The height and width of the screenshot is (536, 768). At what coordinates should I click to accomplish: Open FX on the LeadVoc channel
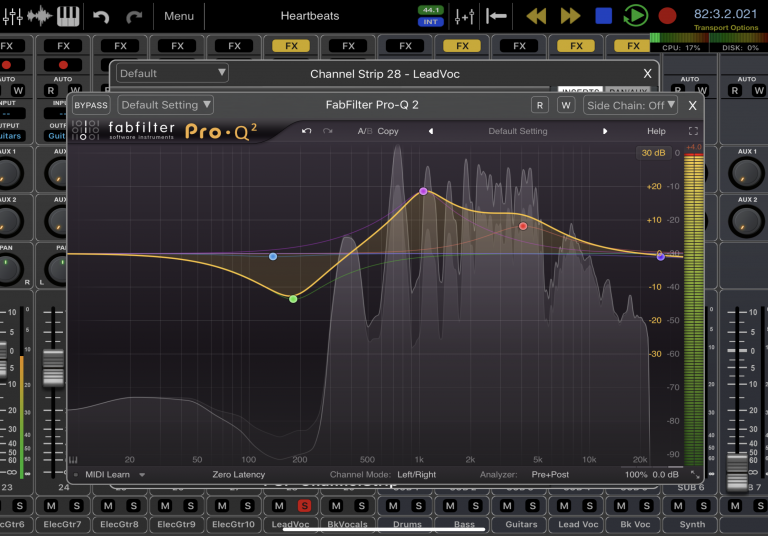[291, 46]
